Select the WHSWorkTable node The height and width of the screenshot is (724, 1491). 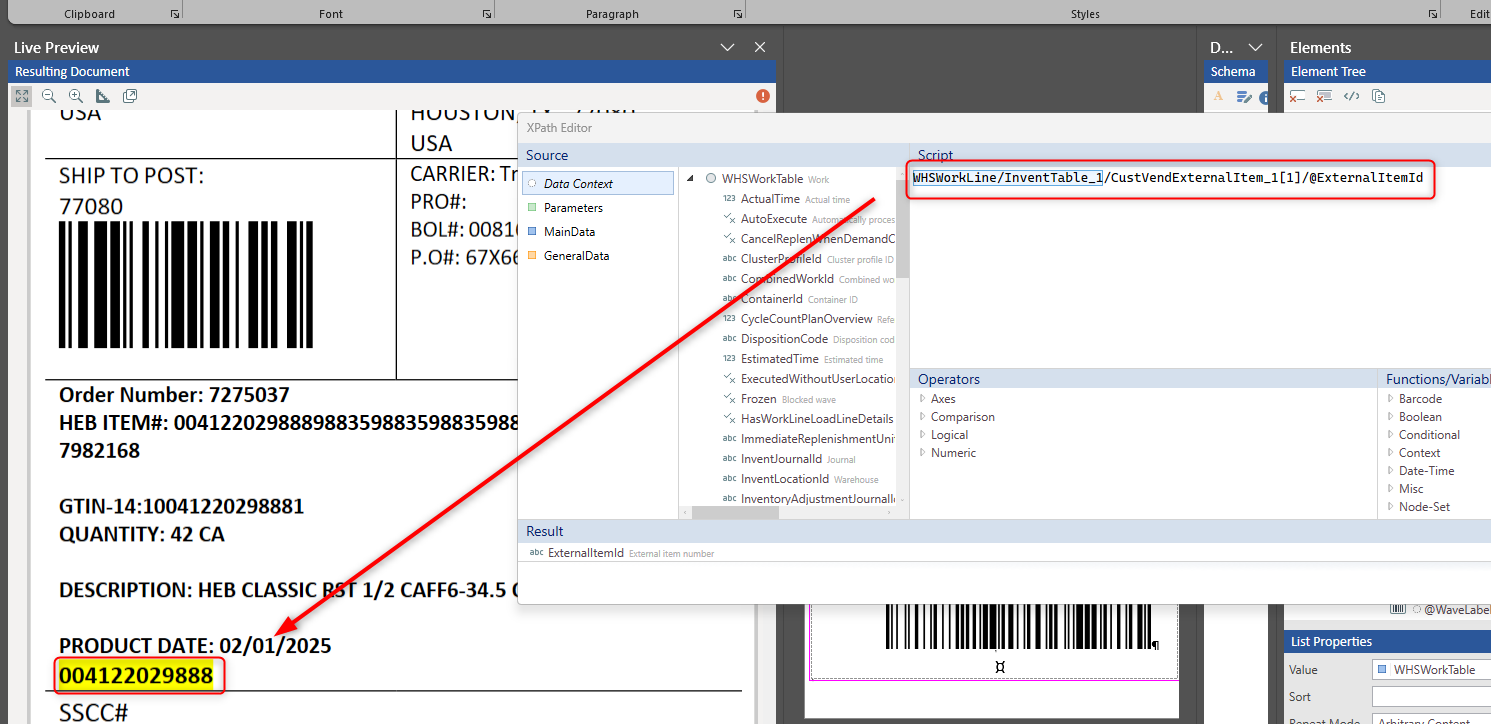[762, 179]
